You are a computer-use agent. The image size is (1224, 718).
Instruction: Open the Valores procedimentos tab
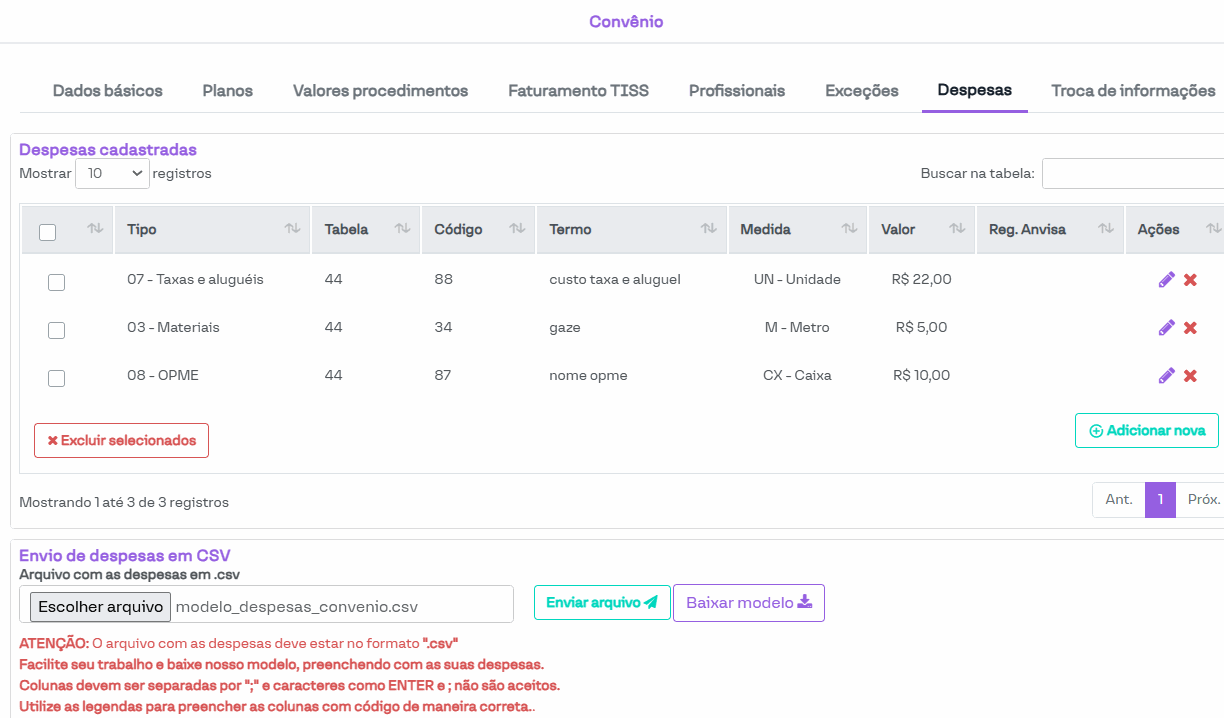[x=380, y=91]
